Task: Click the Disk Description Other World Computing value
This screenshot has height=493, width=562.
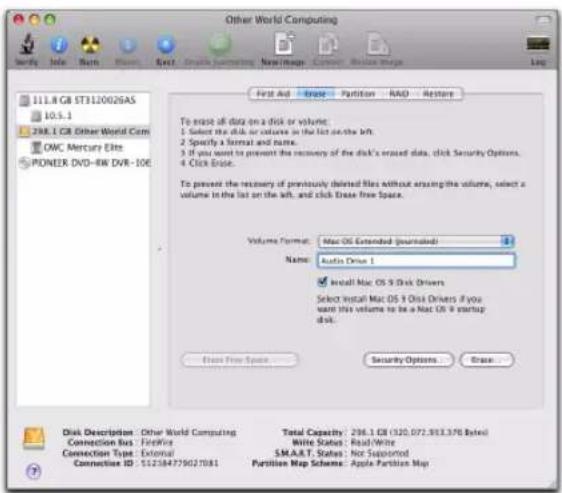Action: tap(189, 432)
